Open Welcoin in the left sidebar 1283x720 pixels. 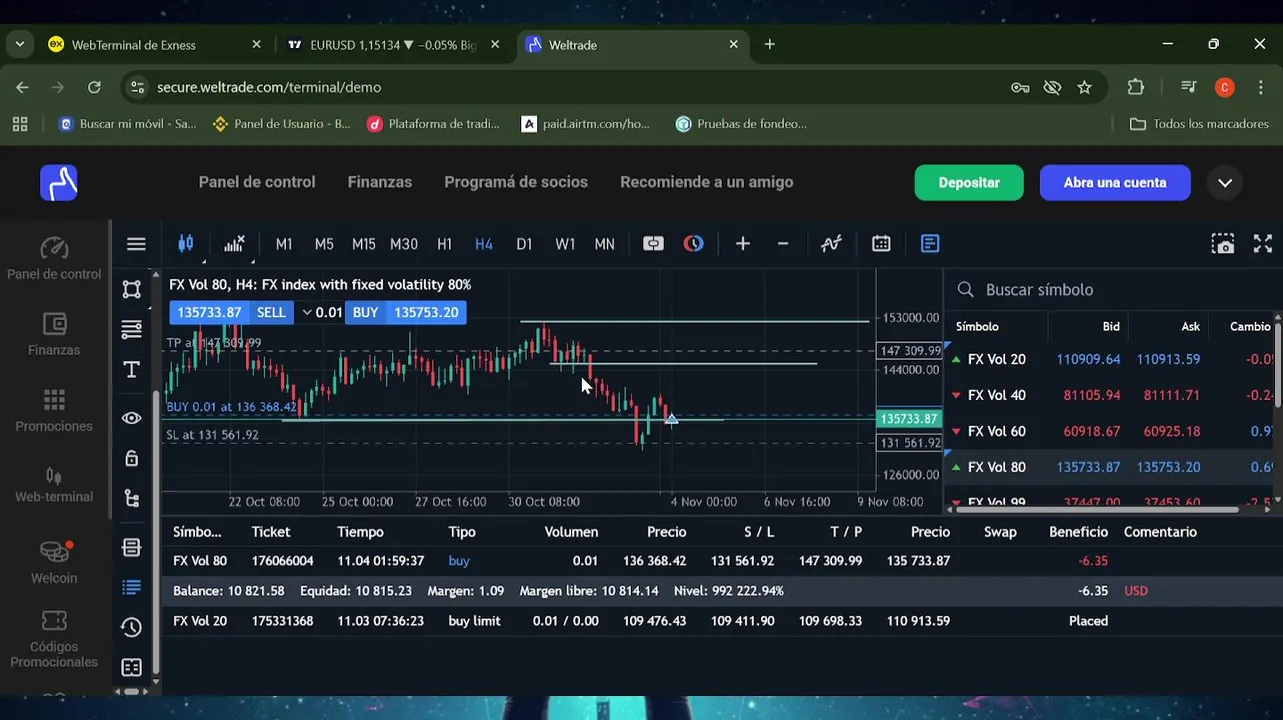click(x=54, y=562)
